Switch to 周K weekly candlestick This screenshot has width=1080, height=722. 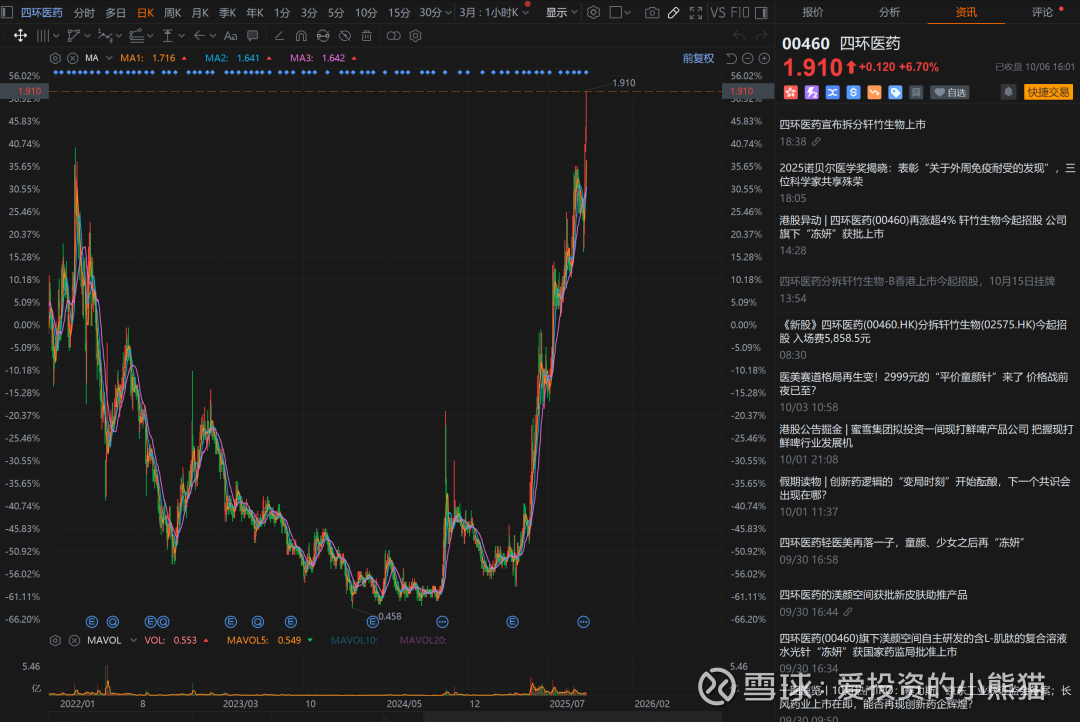[x=173, y=12]
